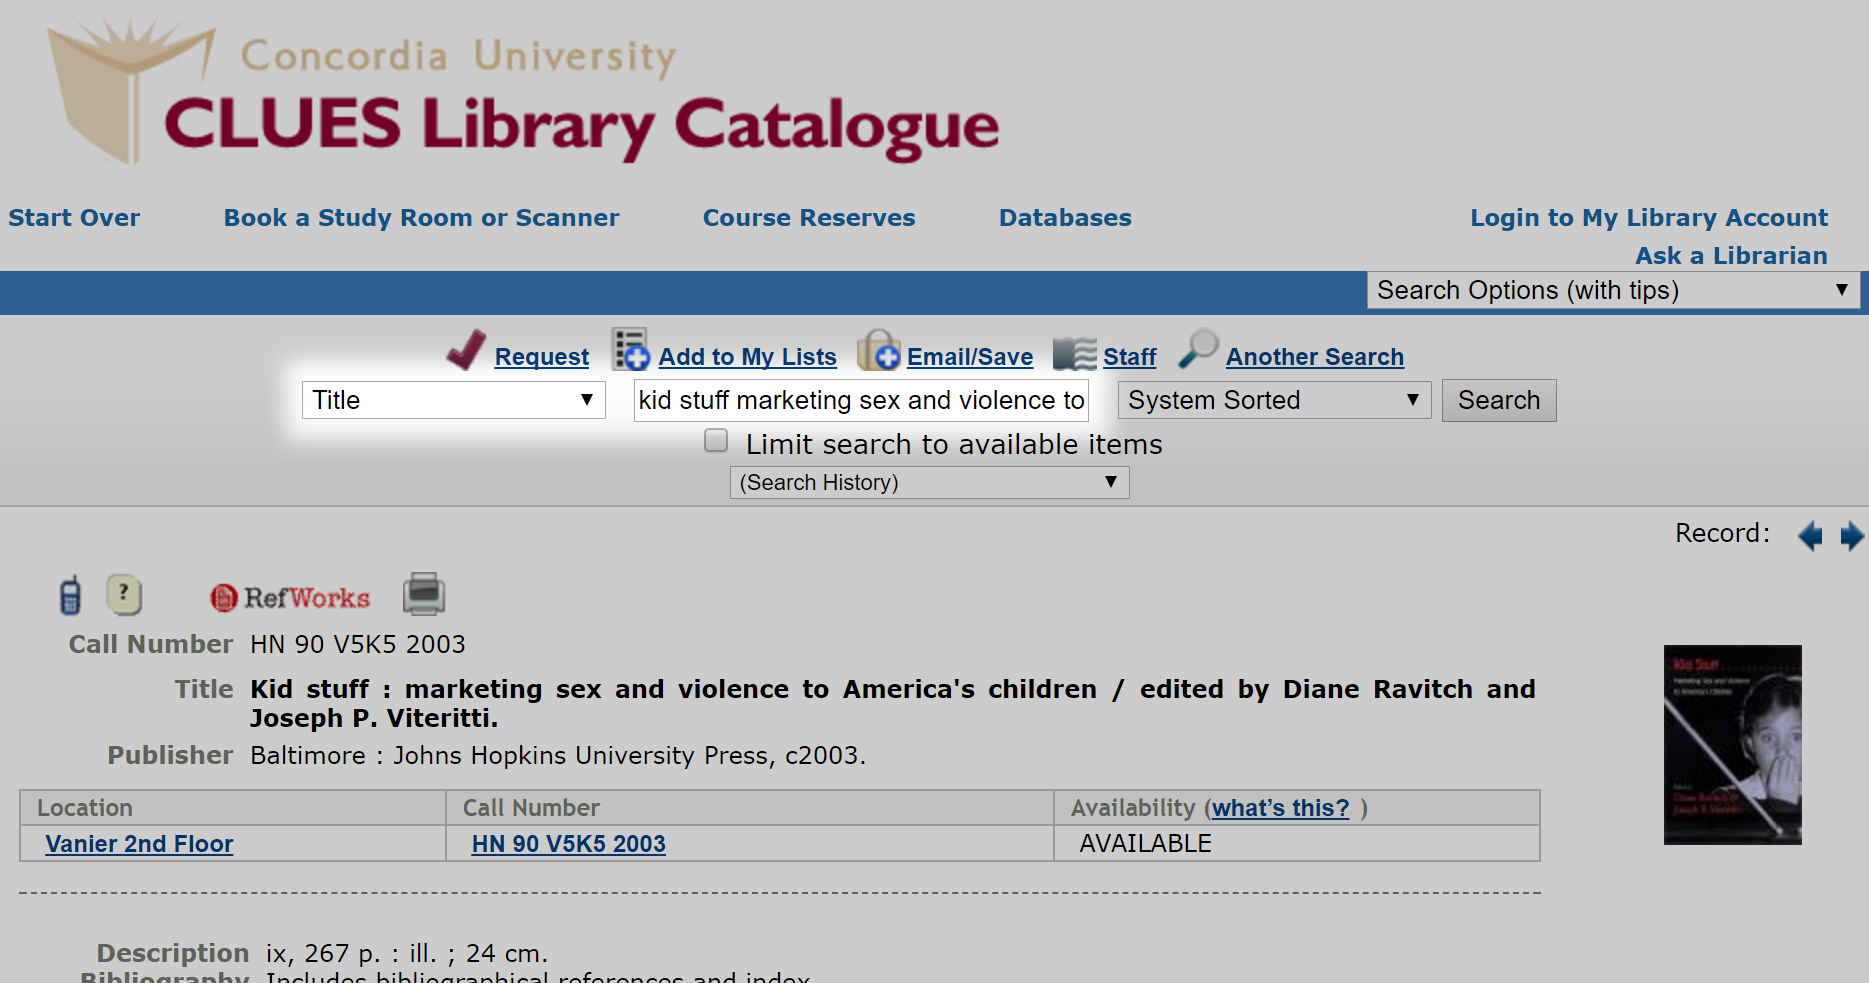Export record to RefWorks
1869x983 pixels.
[290, 597]
